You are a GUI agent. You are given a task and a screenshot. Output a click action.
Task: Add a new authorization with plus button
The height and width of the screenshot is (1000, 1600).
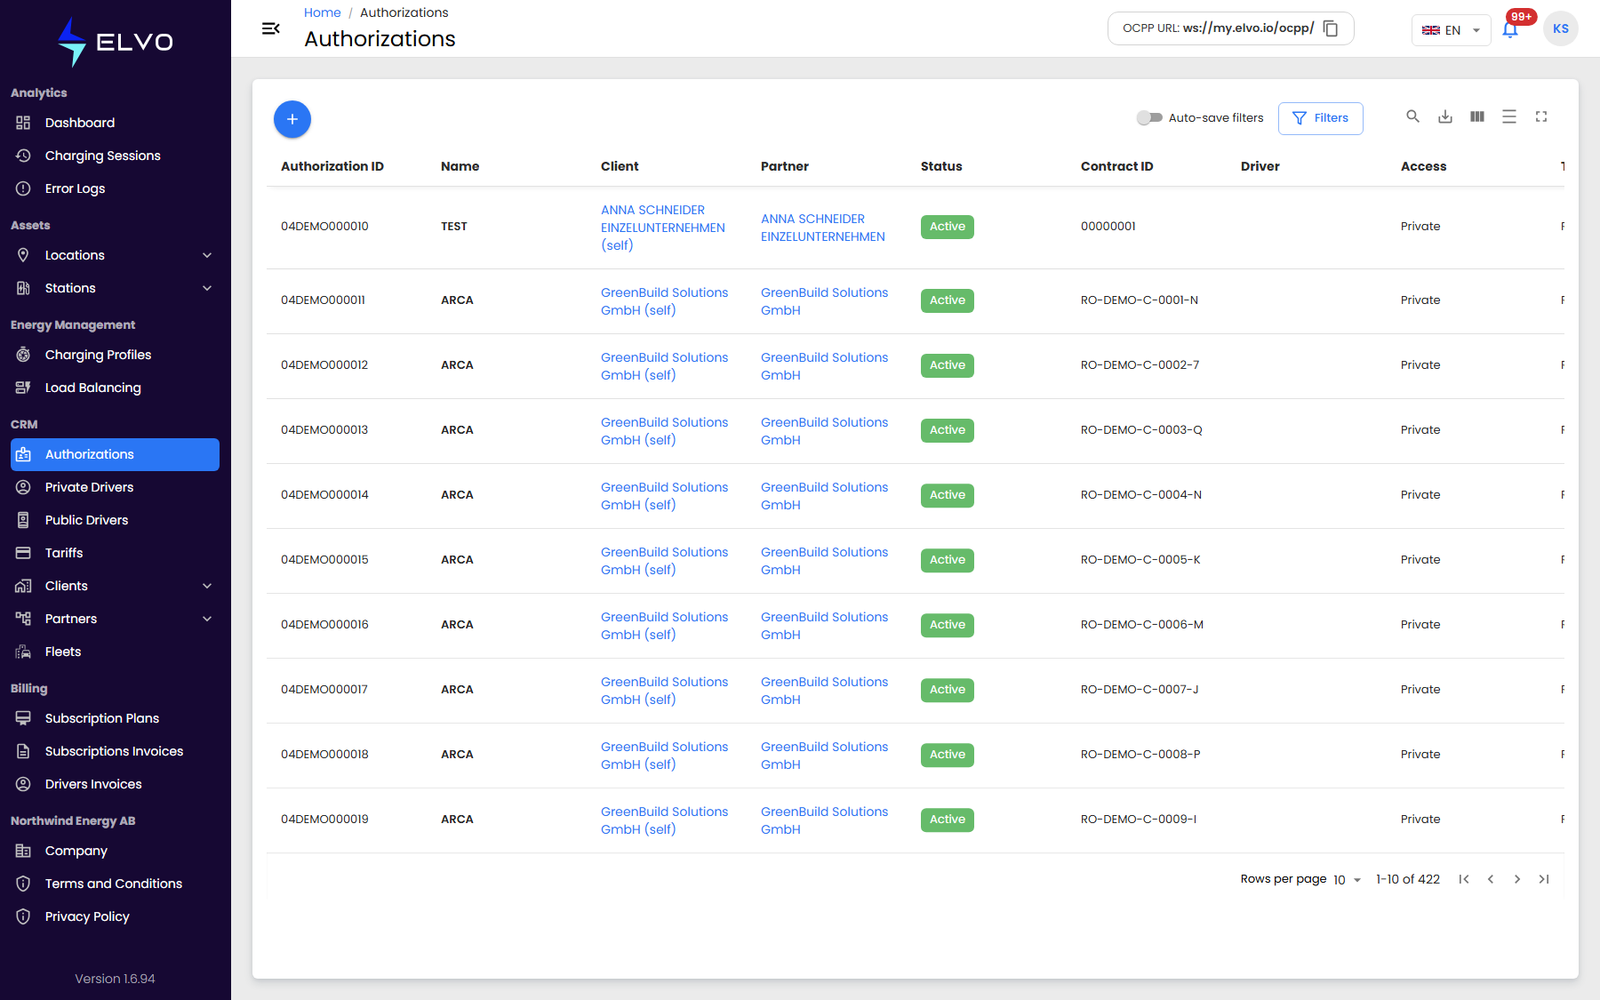click(x=292, y=119)
